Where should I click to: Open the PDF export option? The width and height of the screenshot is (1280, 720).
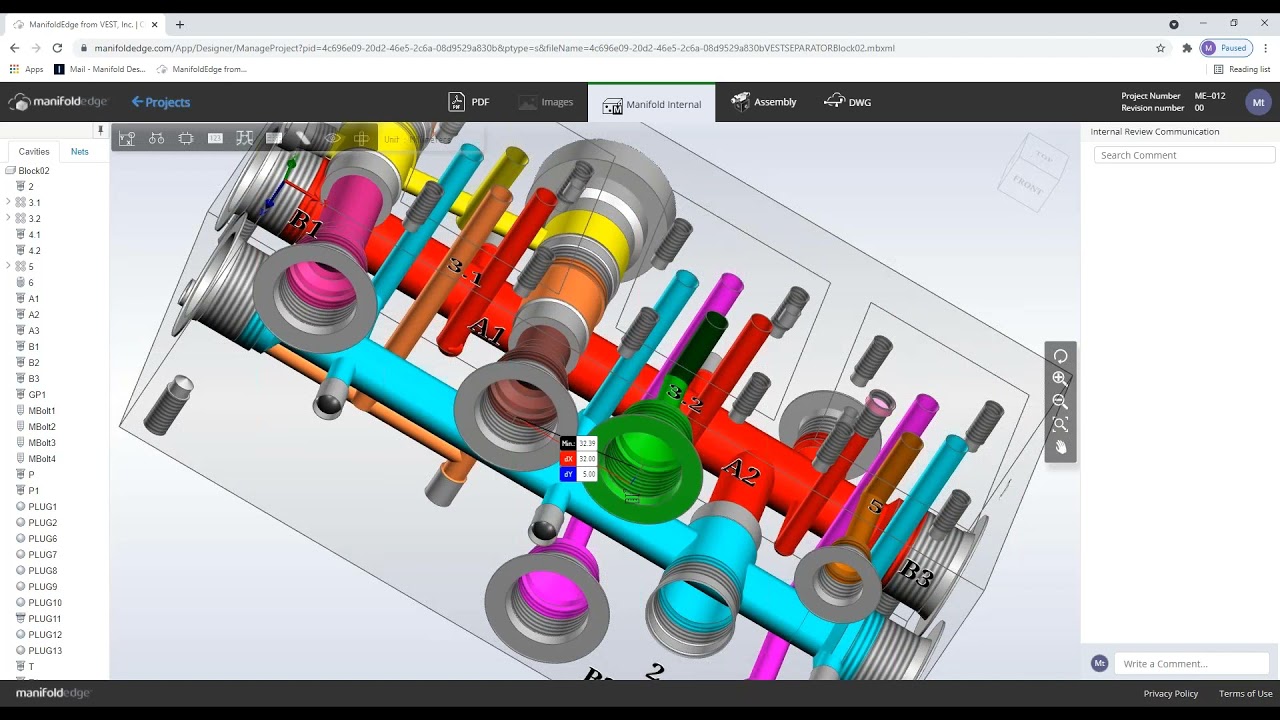click(468, 102)
